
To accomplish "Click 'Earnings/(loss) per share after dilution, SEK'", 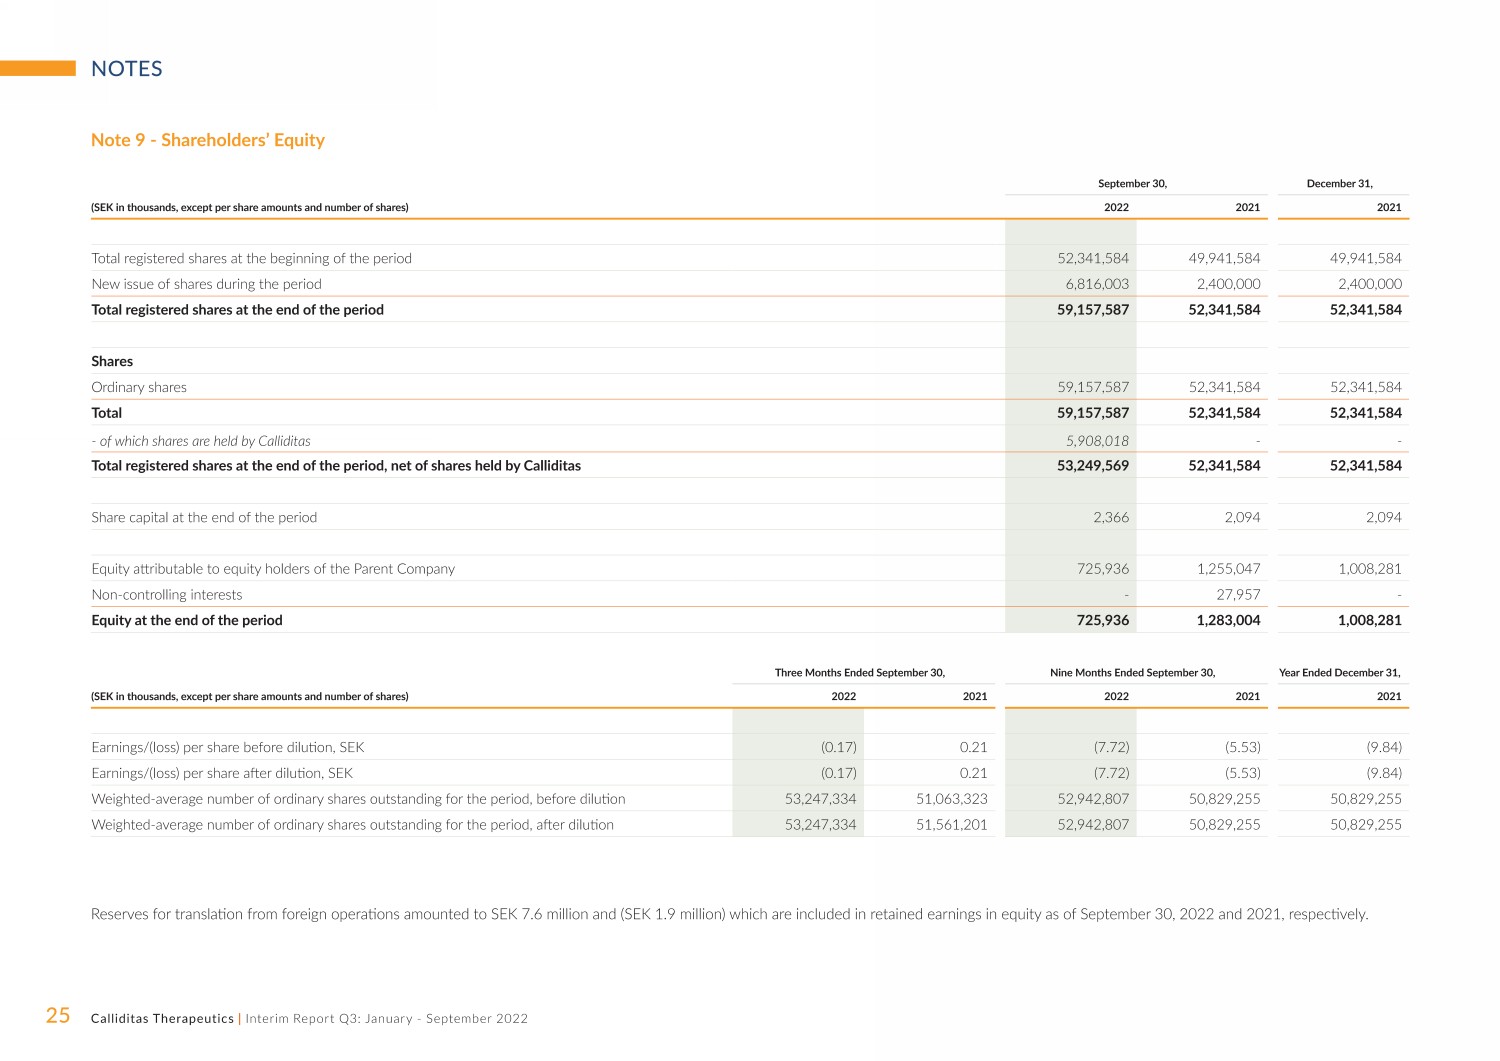I will 222,773.
